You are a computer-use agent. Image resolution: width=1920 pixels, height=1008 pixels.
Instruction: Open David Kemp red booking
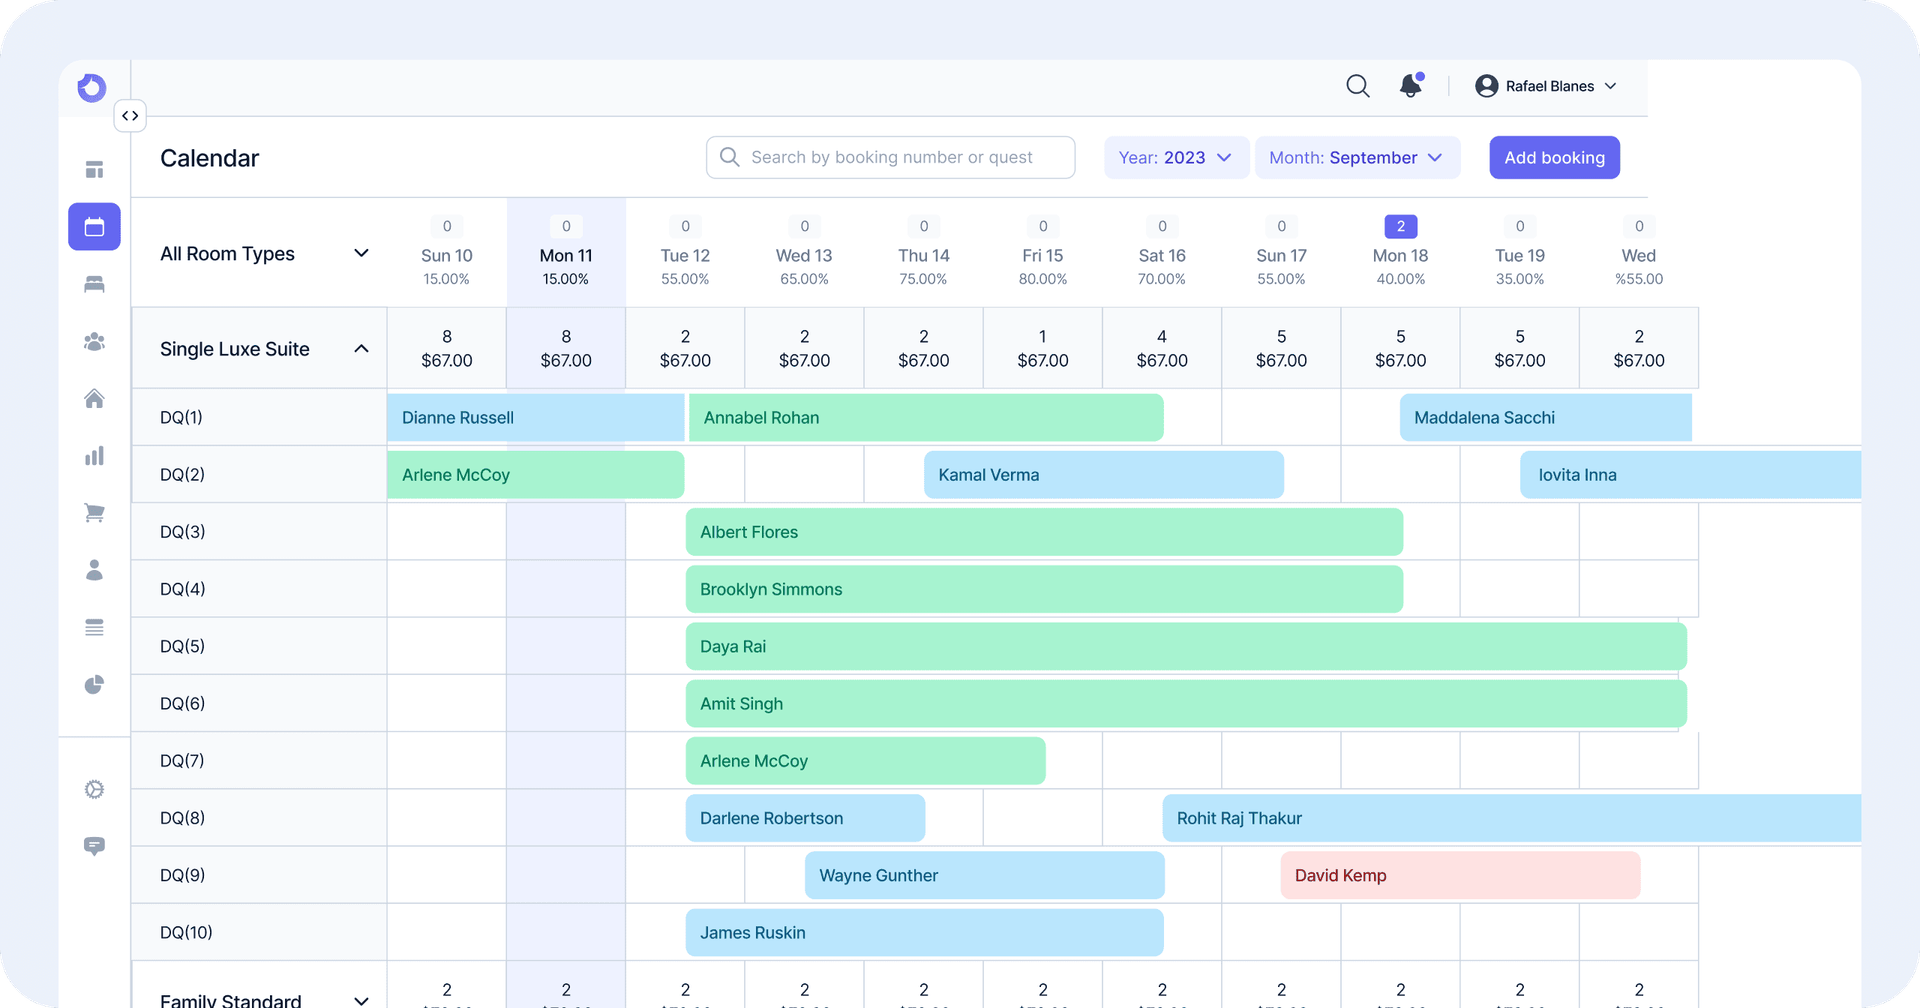(x=1460, y=875)
